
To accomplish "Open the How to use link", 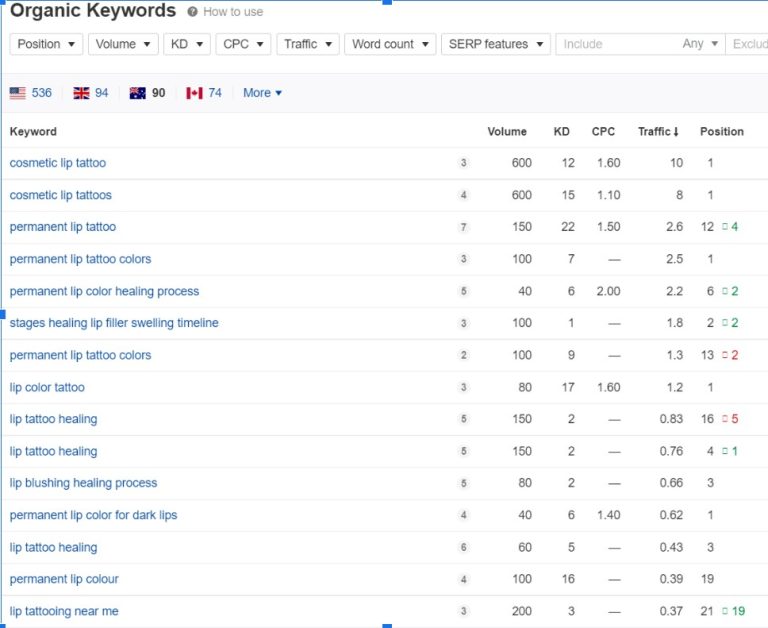I will coord(233,12).
